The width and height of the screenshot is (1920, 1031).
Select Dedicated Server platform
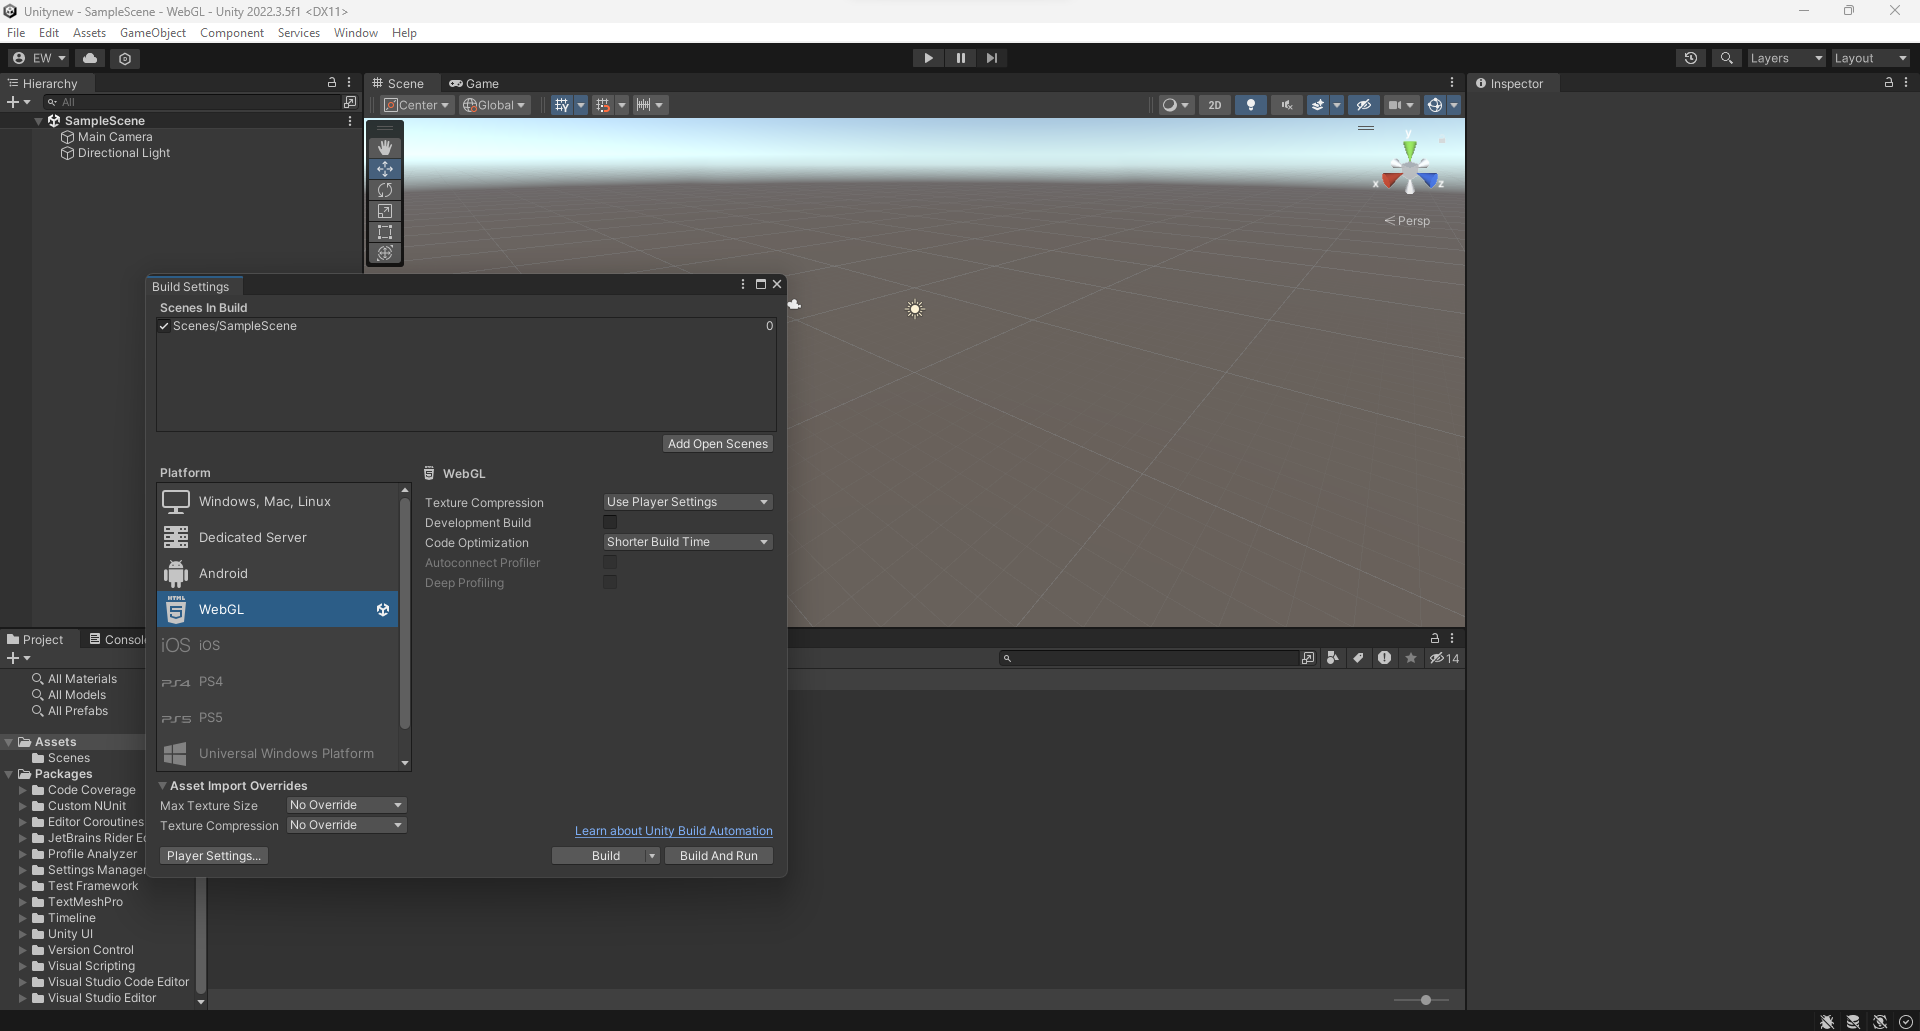(278, 537)
